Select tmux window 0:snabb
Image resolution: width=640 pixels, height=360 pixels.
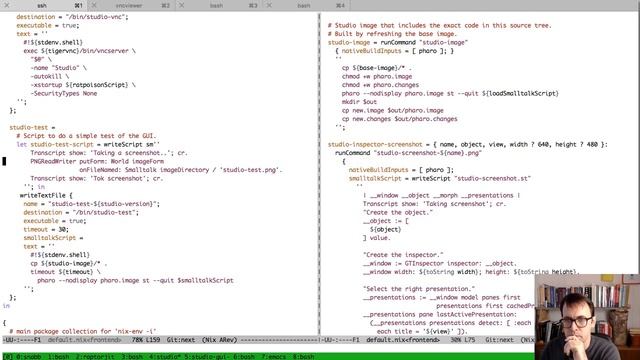click(29, 356)
